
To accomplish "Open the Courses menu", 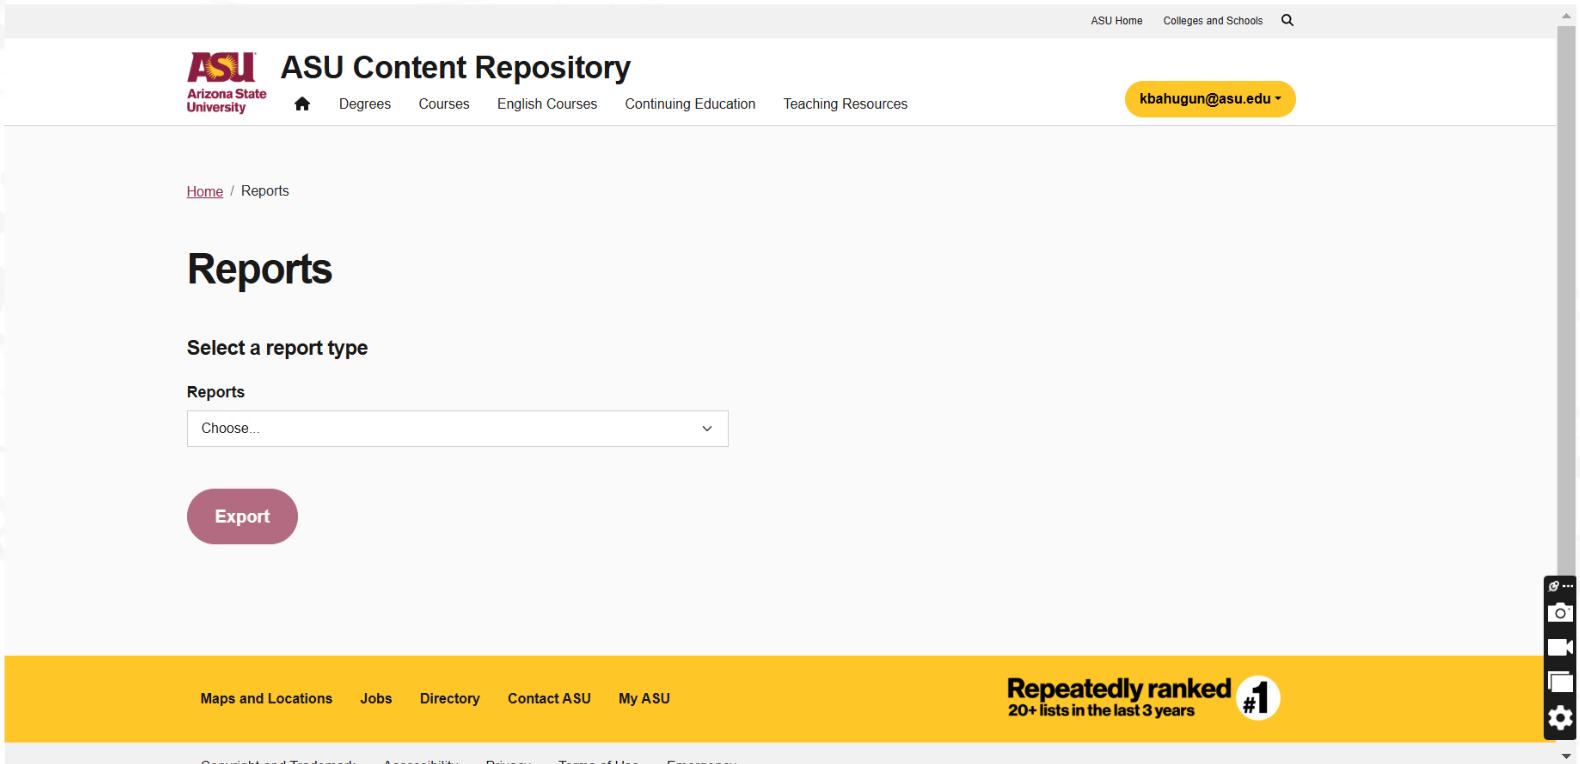I will click(444, 104).
